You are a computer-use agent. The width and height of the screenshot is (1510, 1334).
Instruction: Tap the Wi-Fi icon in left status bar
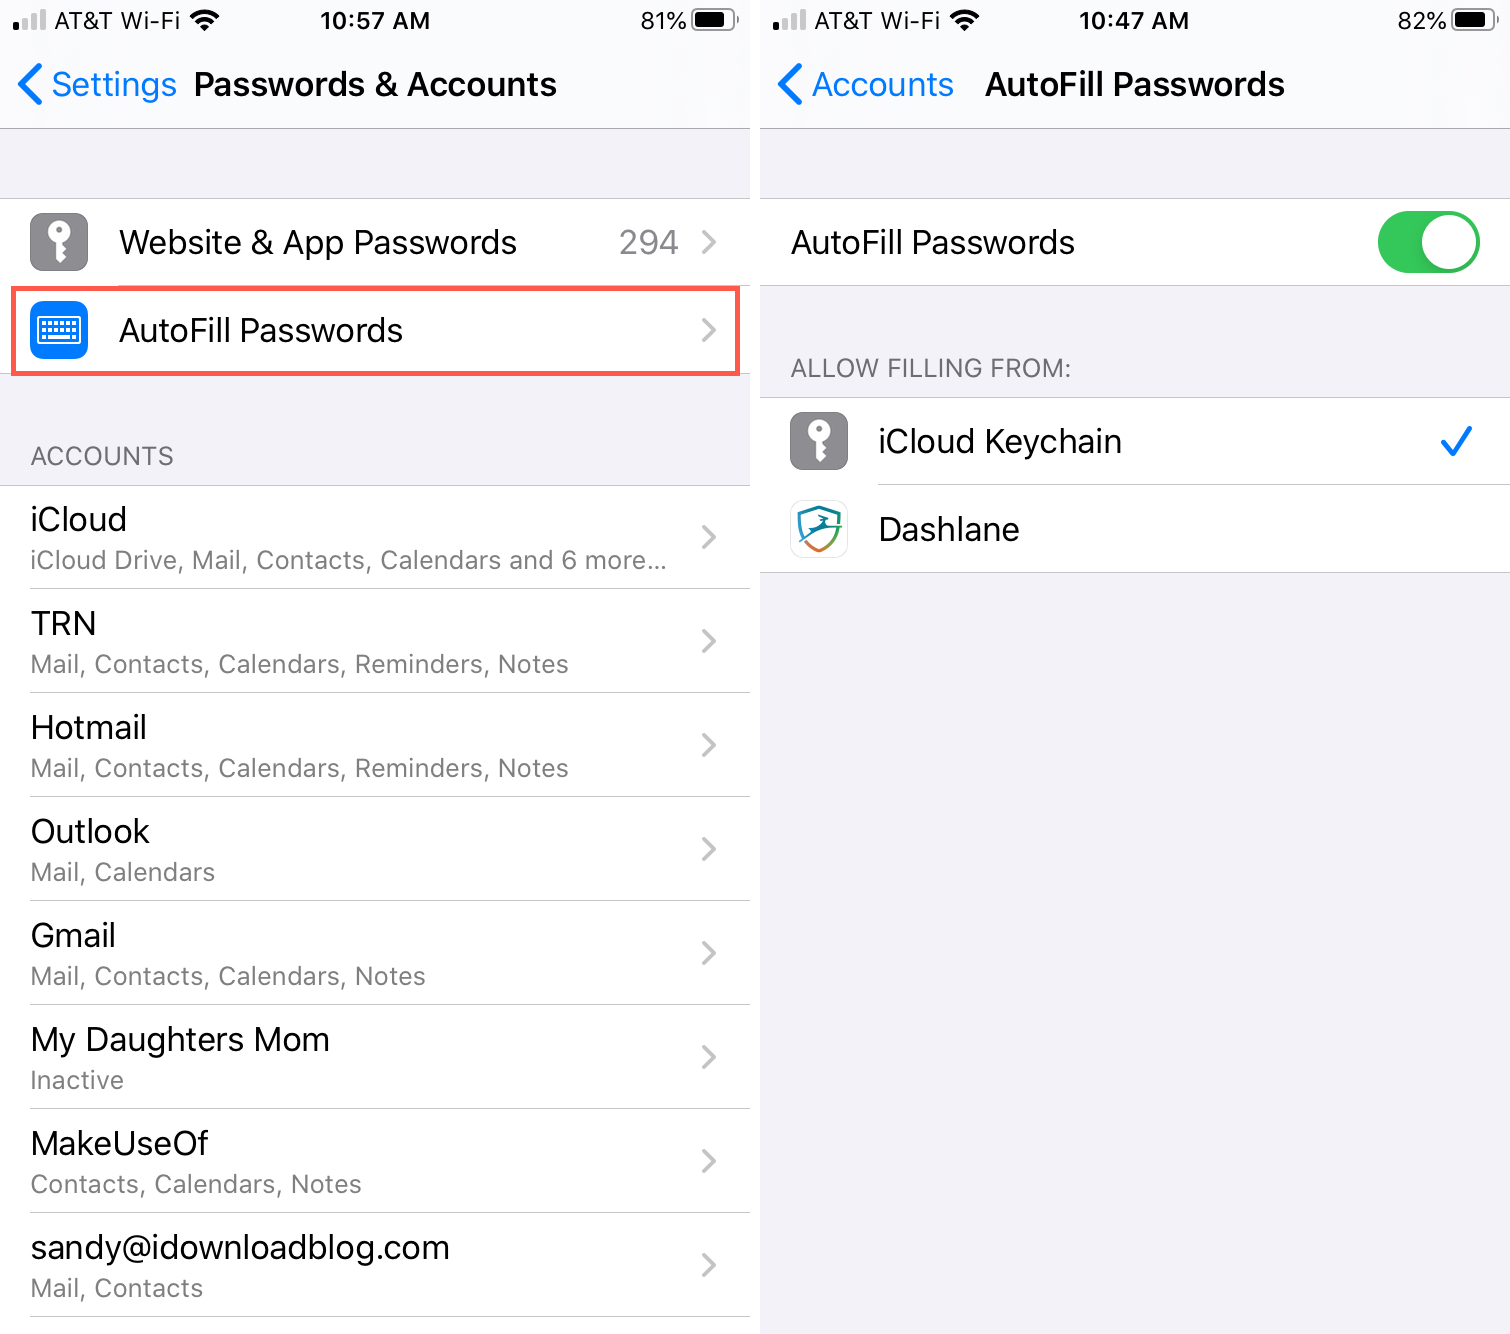204,20
